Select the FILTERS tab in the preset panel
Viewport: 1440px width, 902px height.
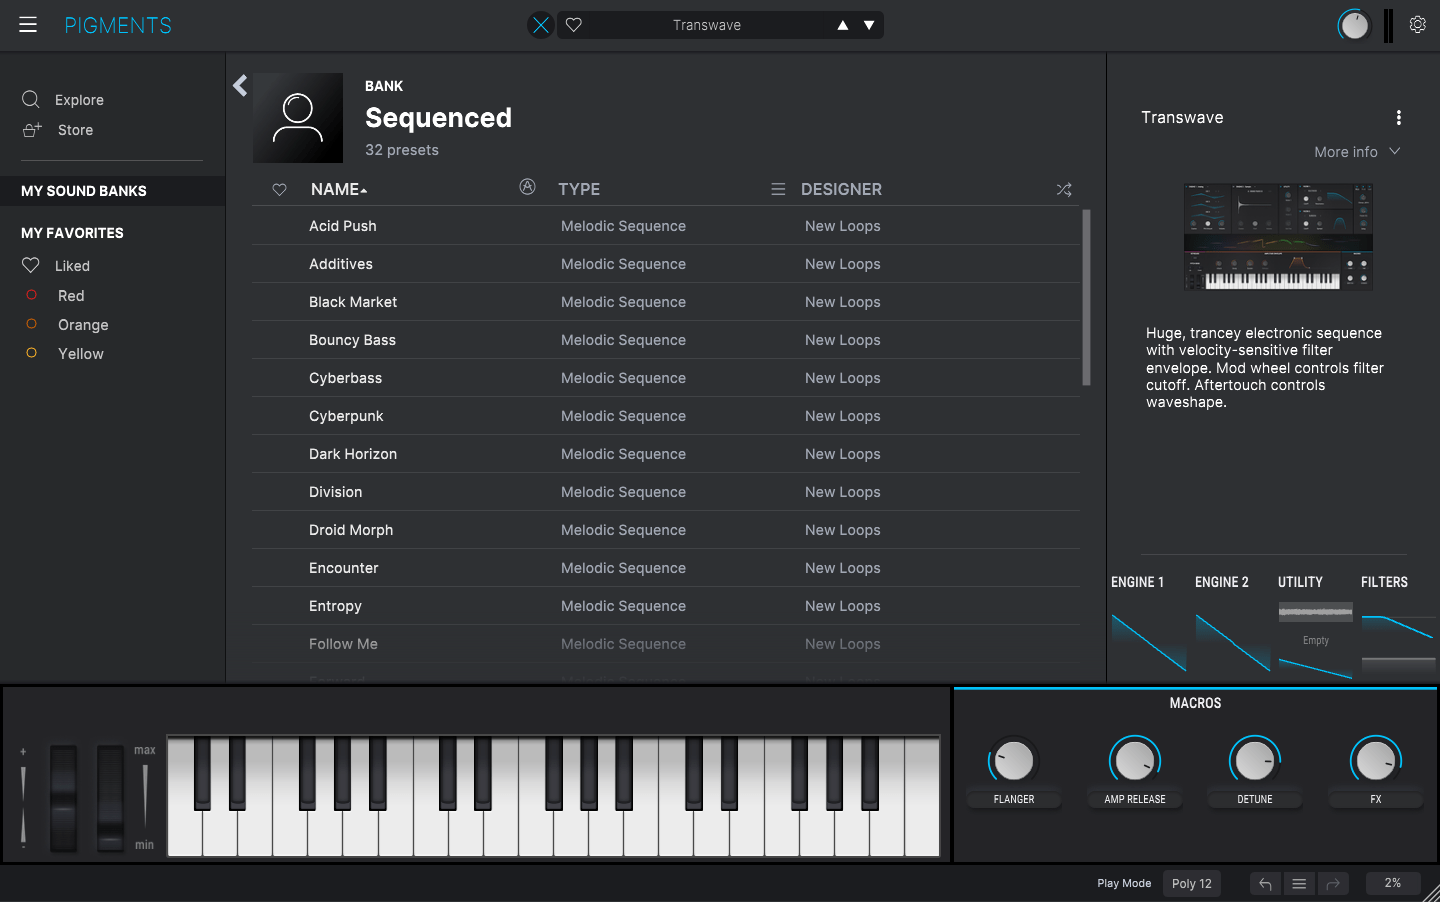coord(1384,581)
